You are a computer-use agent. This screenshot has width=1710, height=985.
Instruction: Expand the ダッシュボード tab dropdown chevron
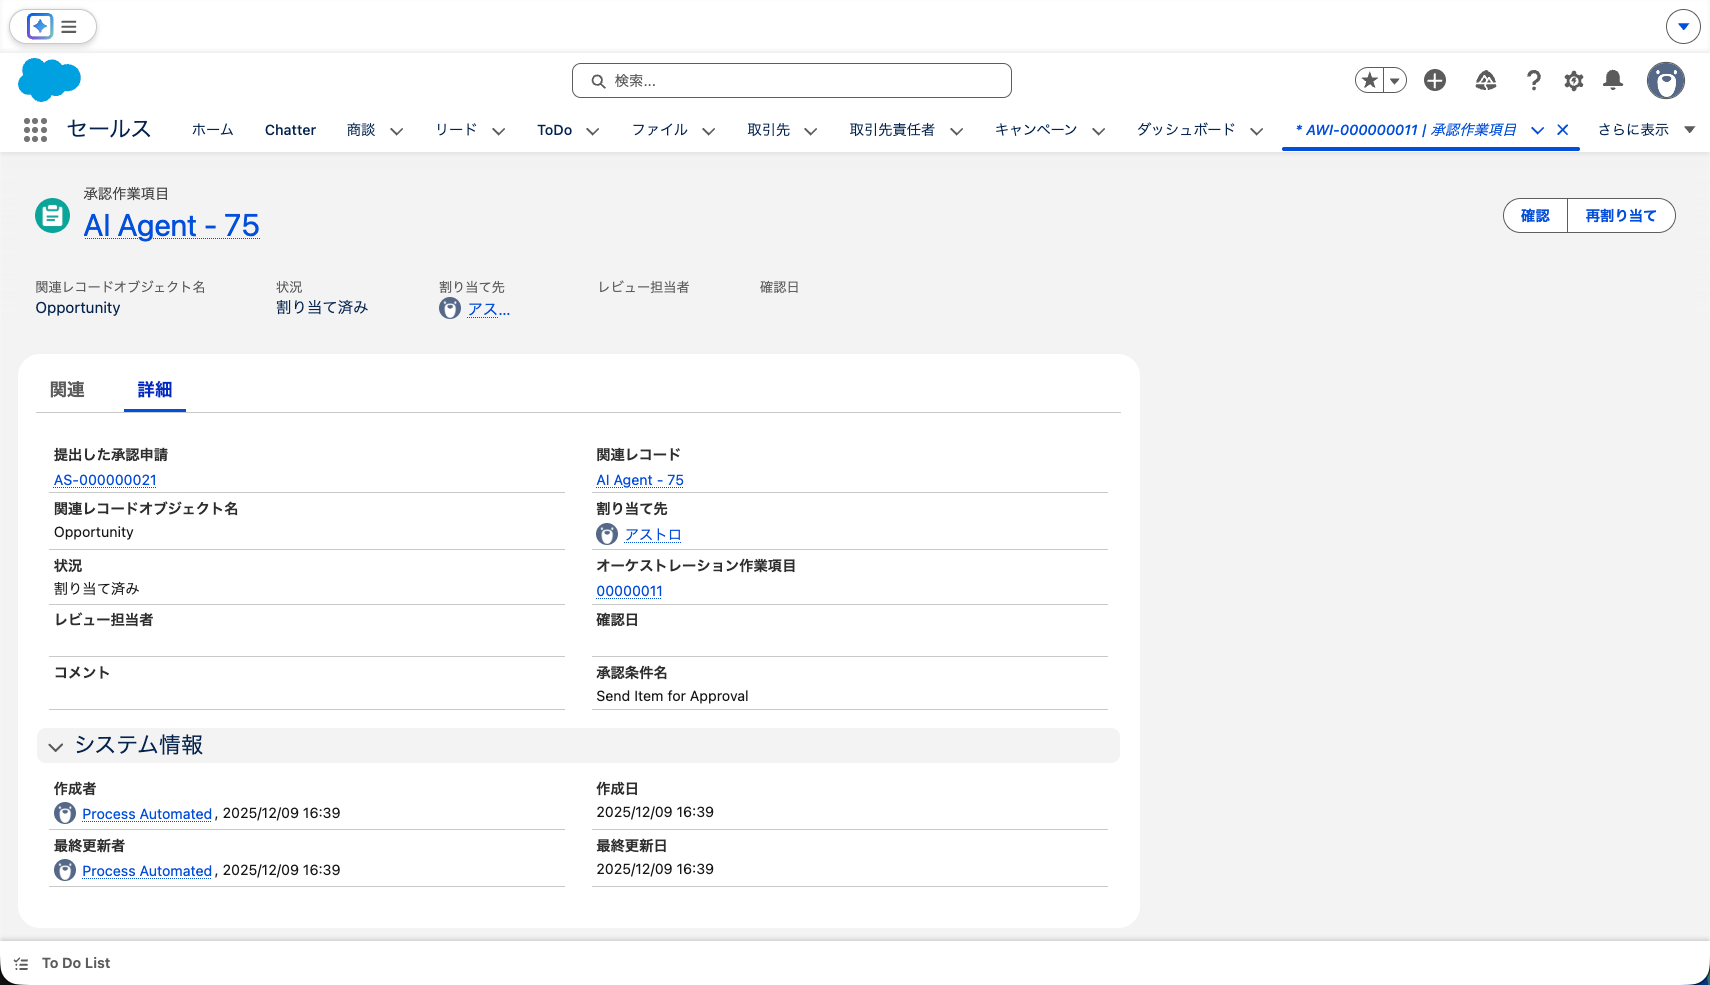click(x=1257, y=131)
